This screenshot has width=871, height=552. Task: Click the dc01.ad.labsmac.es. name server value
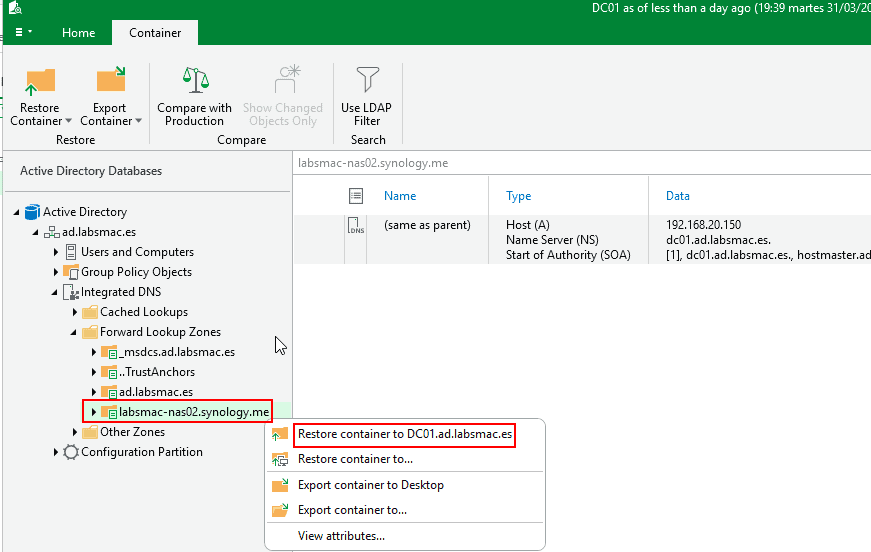coord(718,240)
